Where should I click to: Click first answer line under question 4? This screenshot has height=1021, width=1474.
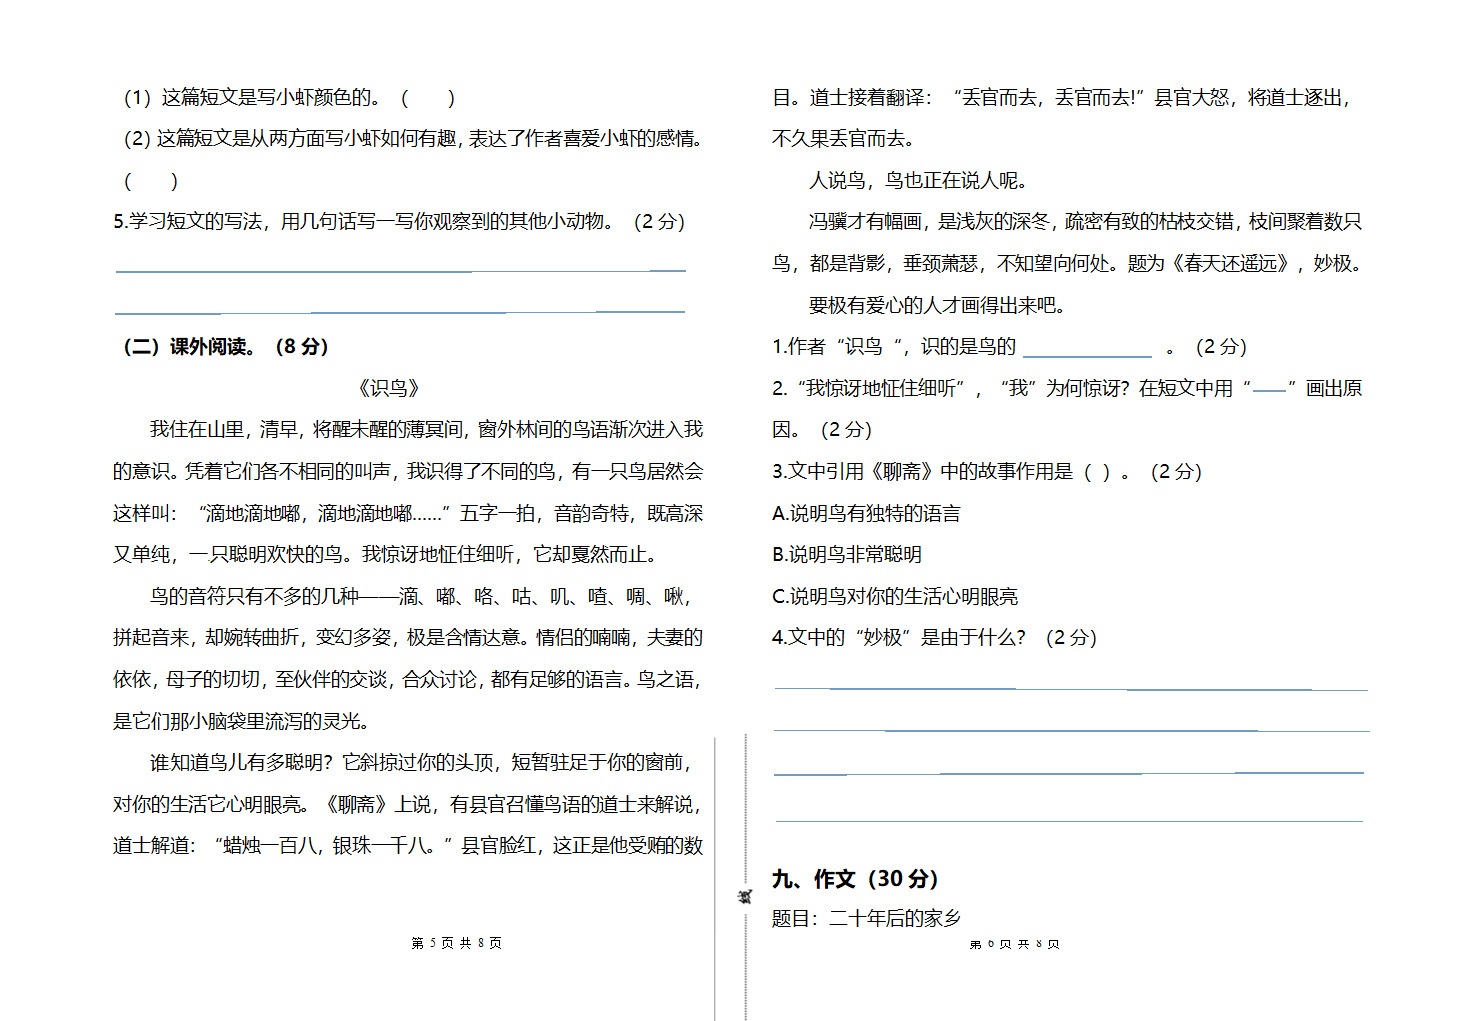1071,689
